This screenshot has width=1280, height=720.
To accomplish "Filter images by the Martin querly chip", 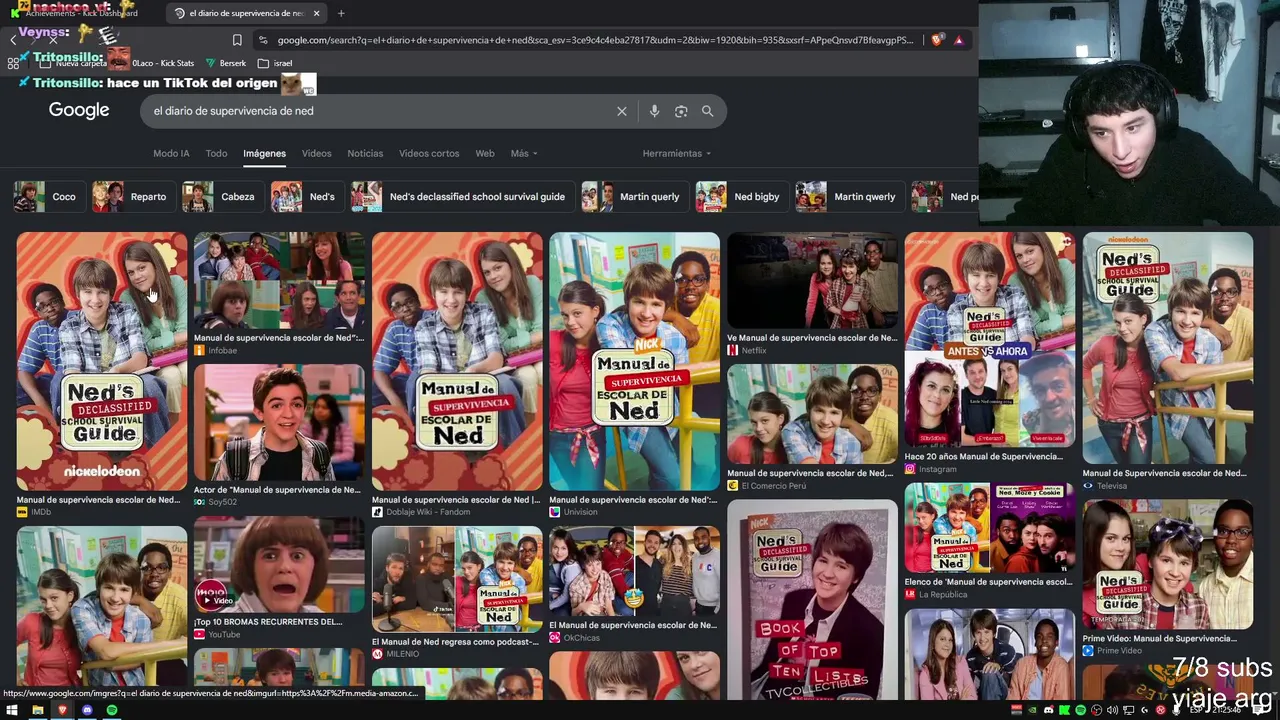I will (x=635, y=197).
